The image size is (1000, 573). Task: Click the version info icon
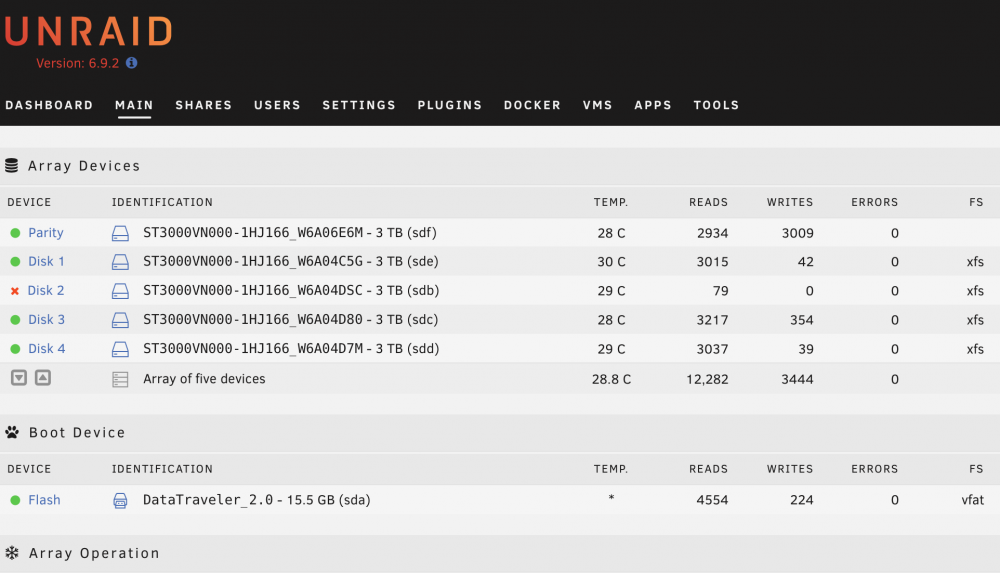pos(131,63)
